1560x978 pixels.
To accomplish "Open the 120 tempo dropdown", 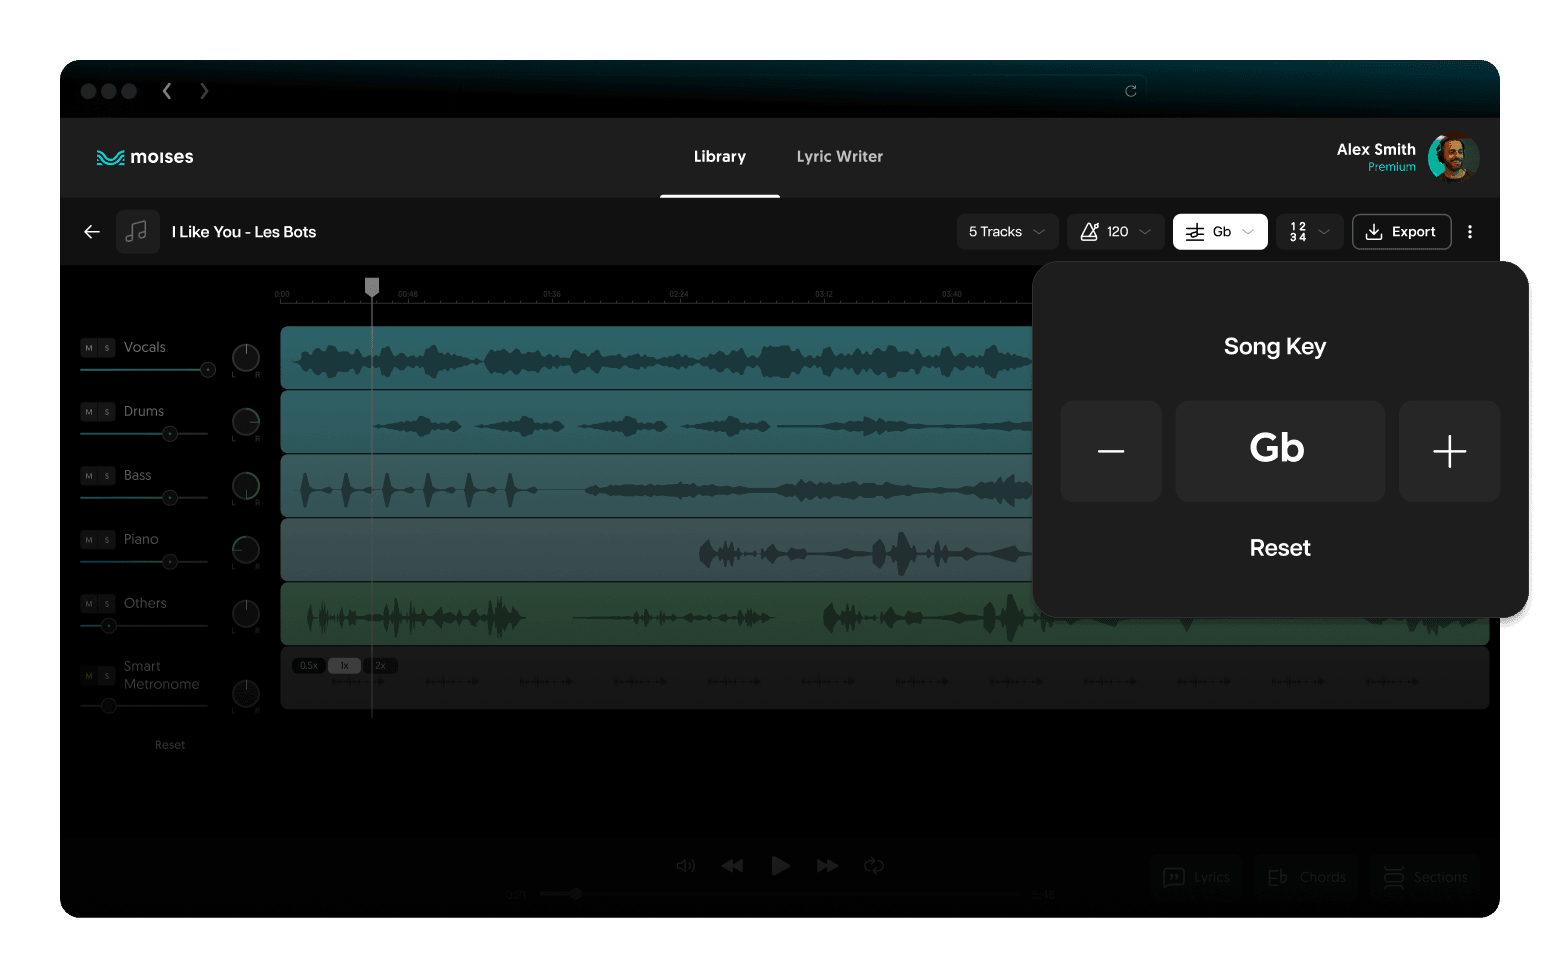I will point(1115,232).
